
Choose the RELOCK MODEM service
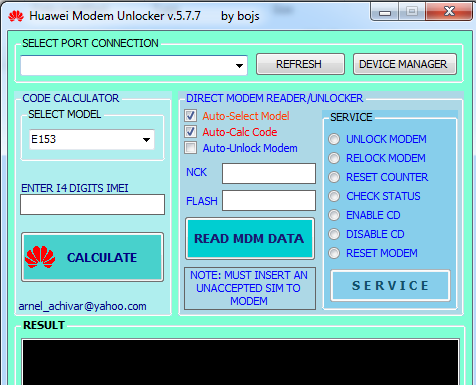coord(334,158)
